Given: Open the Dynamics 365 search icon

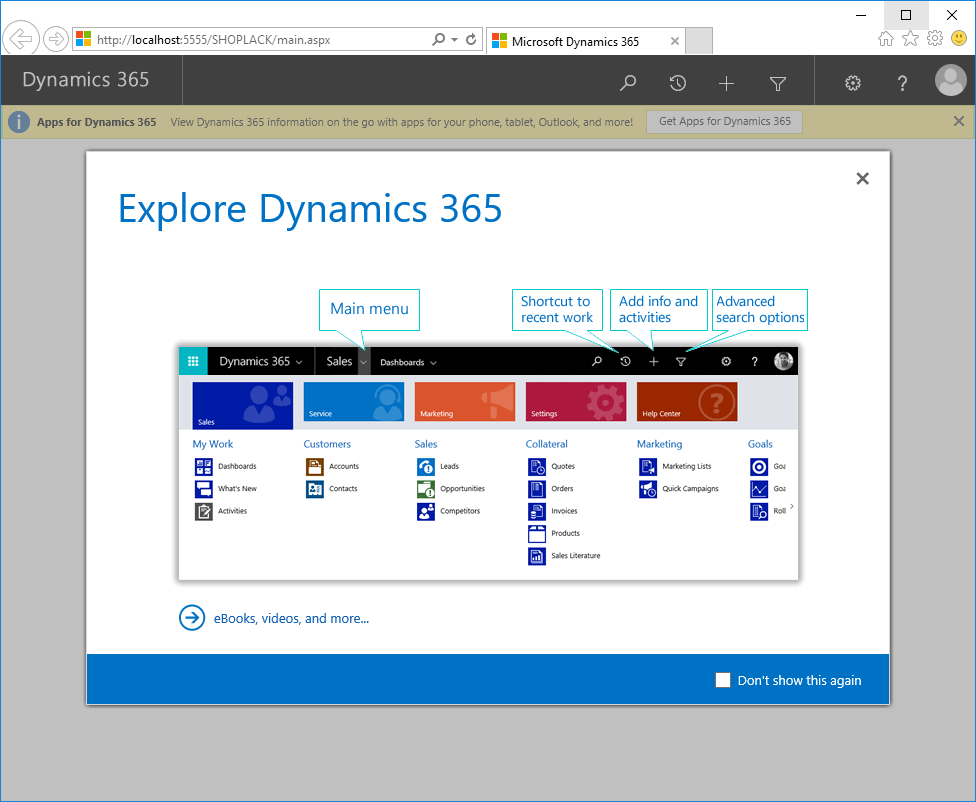Looking at the screenshot, I should click(628, 82).
